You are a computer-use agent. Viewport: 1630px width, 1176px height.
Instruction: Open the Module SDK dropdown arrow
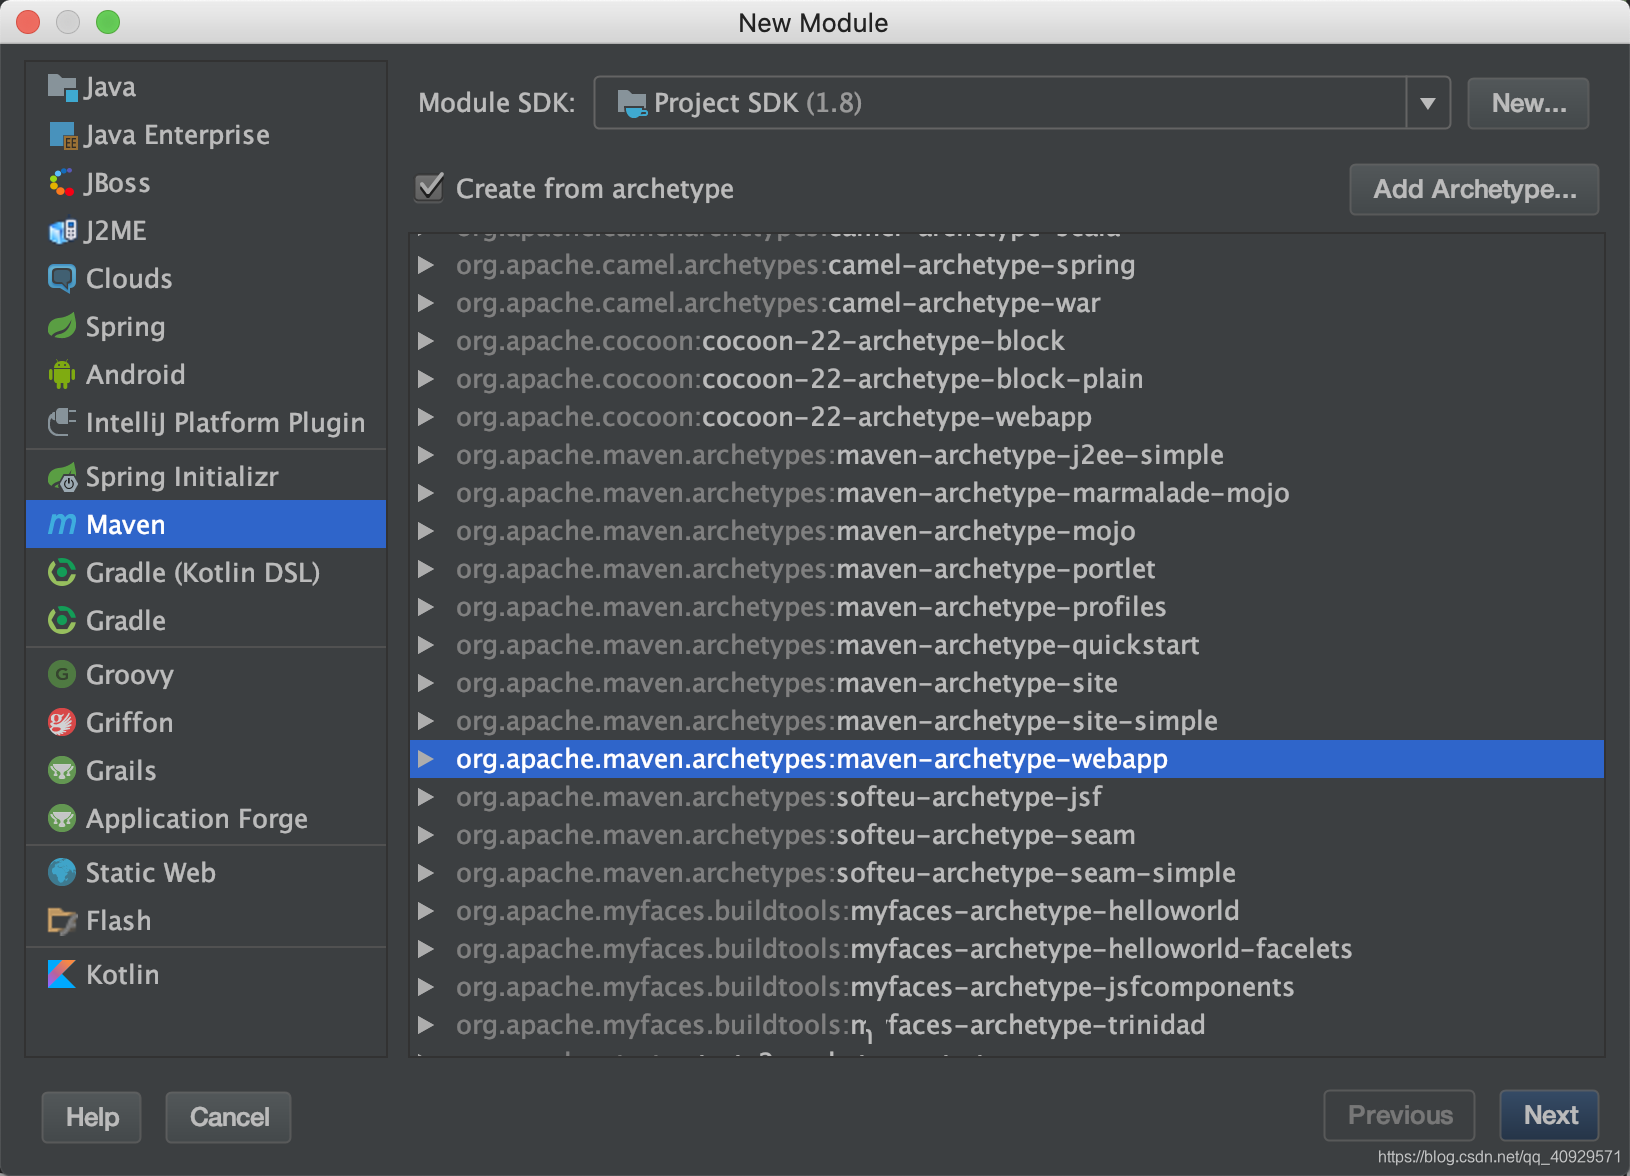[x=1428, y=103]
